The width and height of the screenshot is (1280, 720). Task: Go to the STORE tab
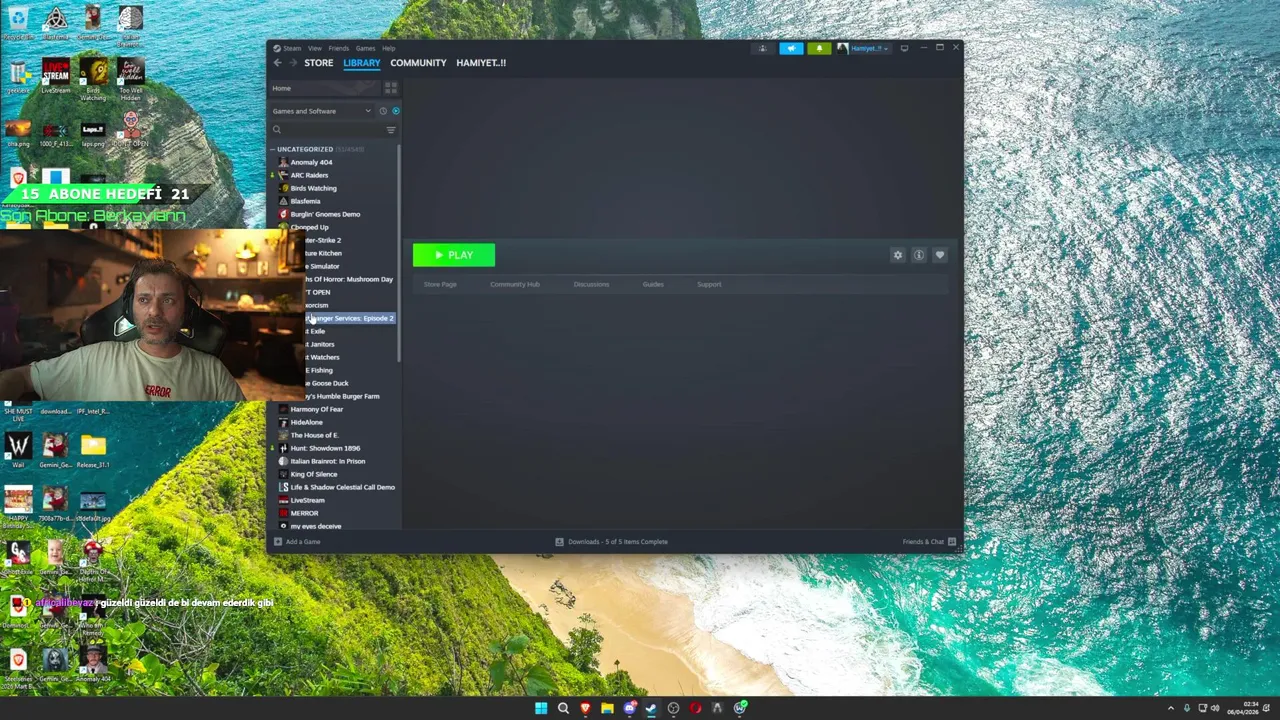(x=319, y=63)
